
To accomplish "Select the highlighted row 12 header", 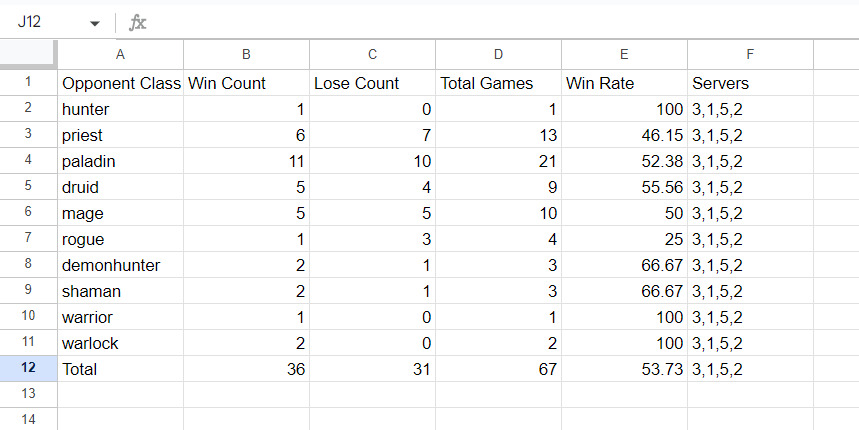I will [x=28, y=369].
